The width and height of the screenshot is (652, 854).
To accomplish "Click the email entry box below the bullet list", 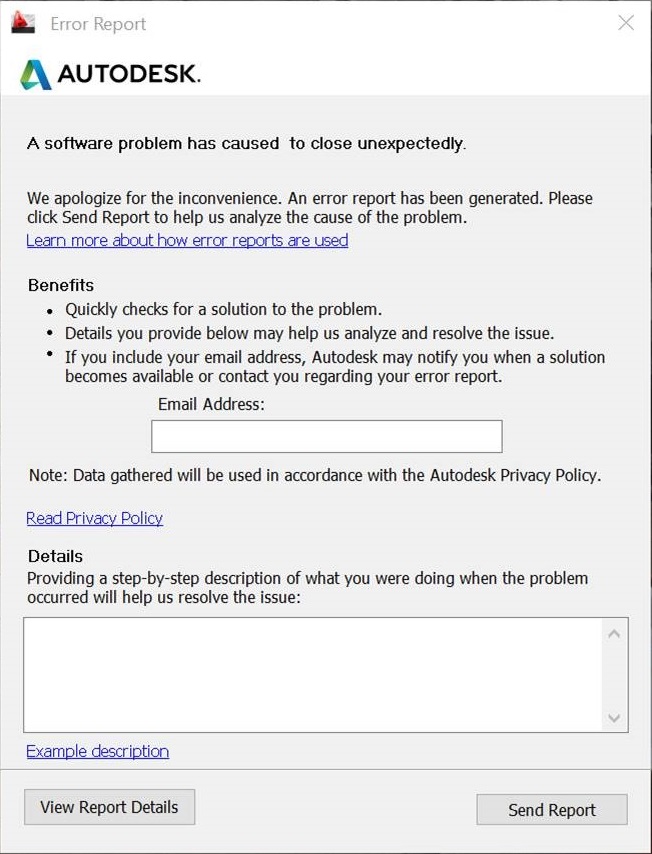I will click(326, 436).
